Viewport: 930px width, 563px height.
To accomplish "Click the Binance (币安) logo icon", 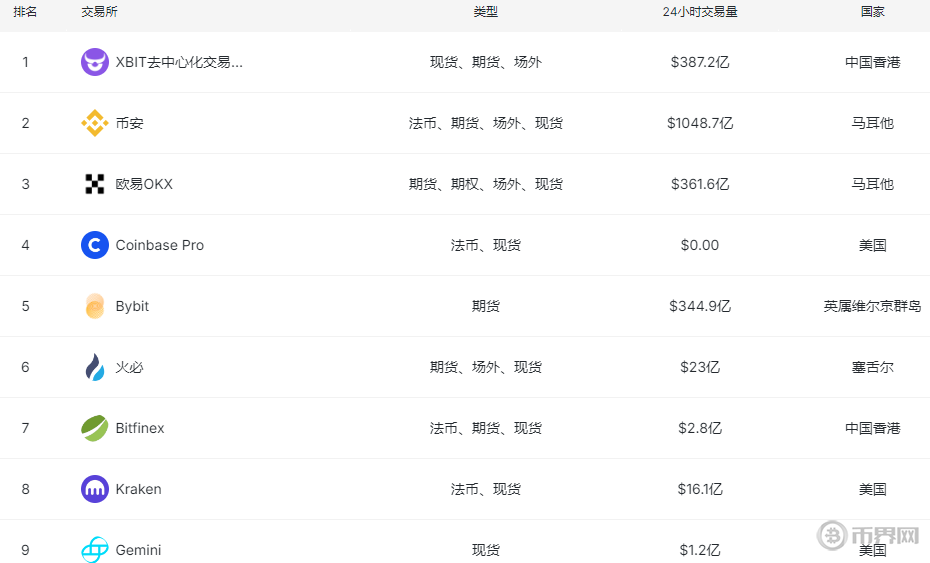I will tap(95, 123).
